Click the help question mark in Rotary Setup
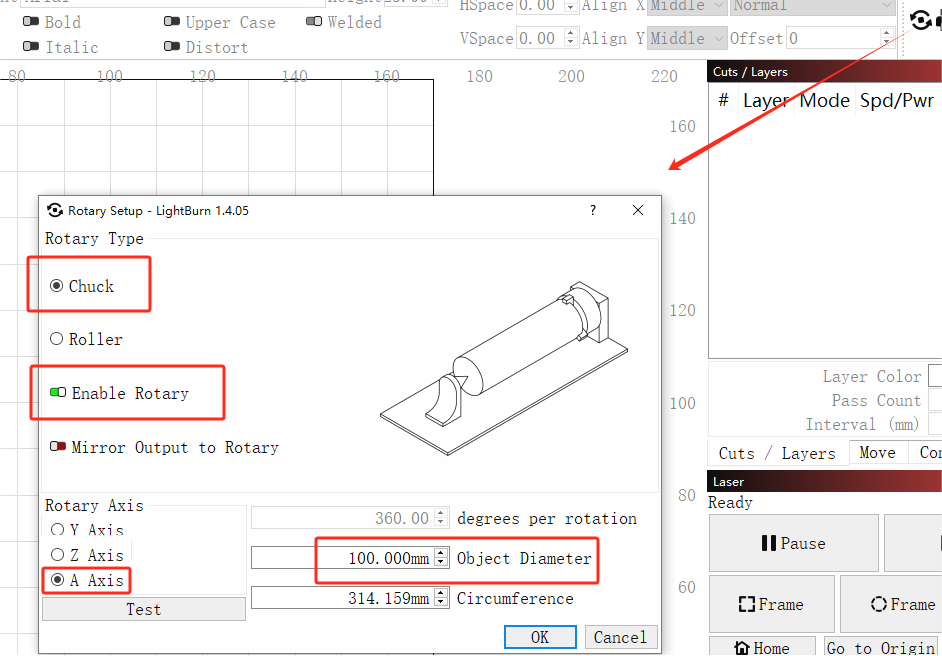The width and height of the screenshot is (942, 656). click(593, 210)
